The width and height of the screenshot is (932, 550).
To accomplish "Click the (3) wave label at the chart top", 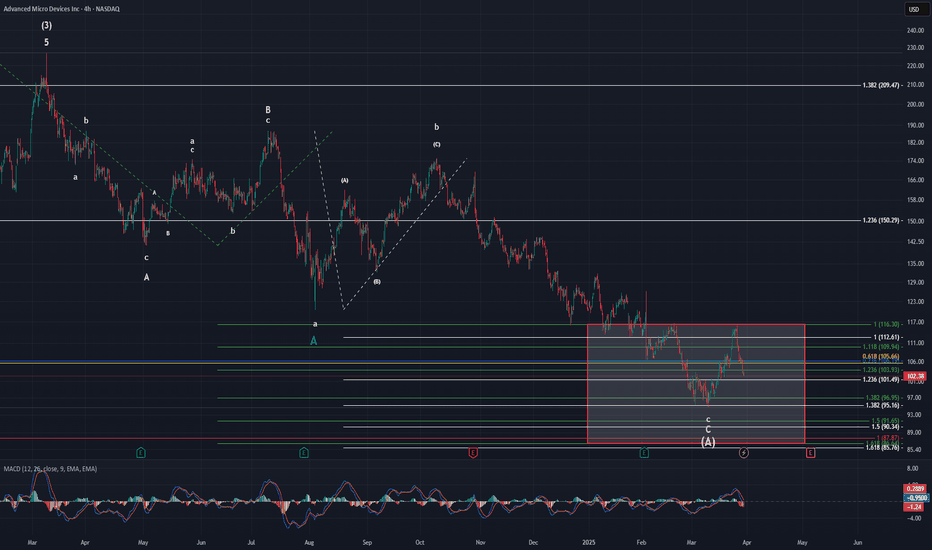I will point(46,25).
